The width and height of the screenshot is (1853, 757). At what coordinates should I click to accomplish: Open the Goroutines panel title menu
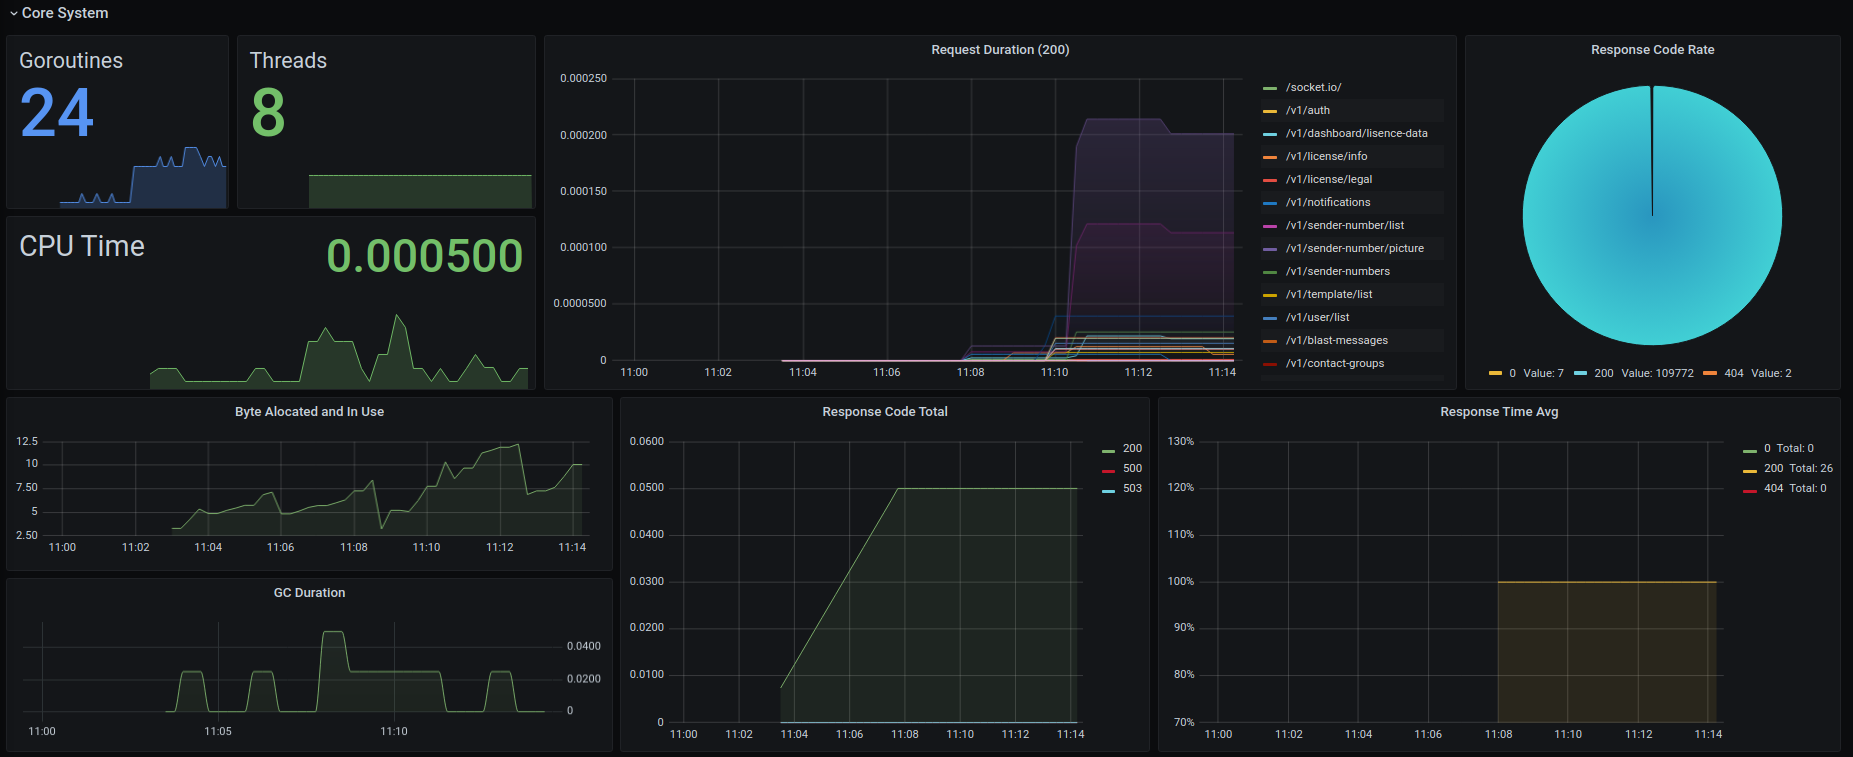pyautogui.click(x=71, y=61)
